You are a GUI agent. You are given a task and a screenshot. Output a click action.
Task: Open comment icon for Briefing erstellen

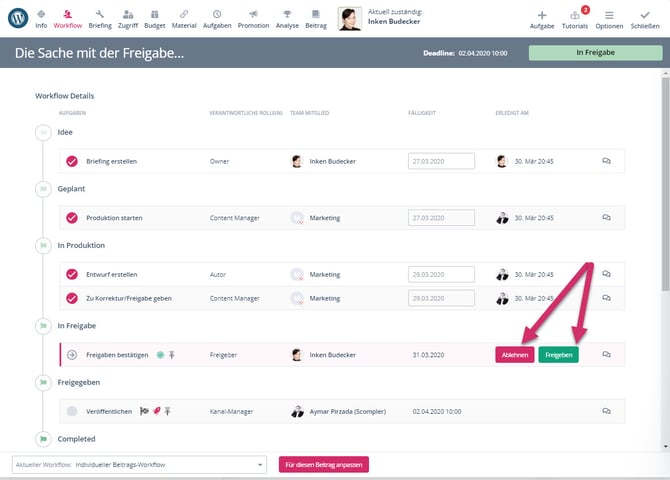pos(605,160)
